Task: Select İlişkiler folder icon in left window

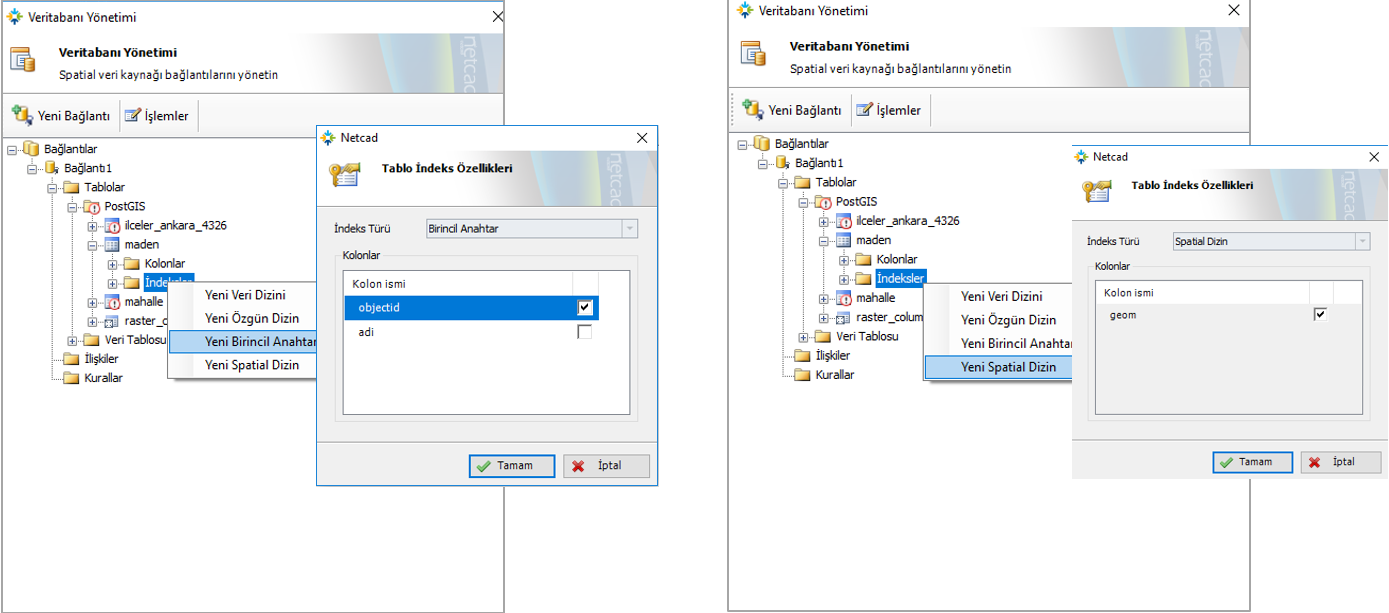Action: (71, 359)
